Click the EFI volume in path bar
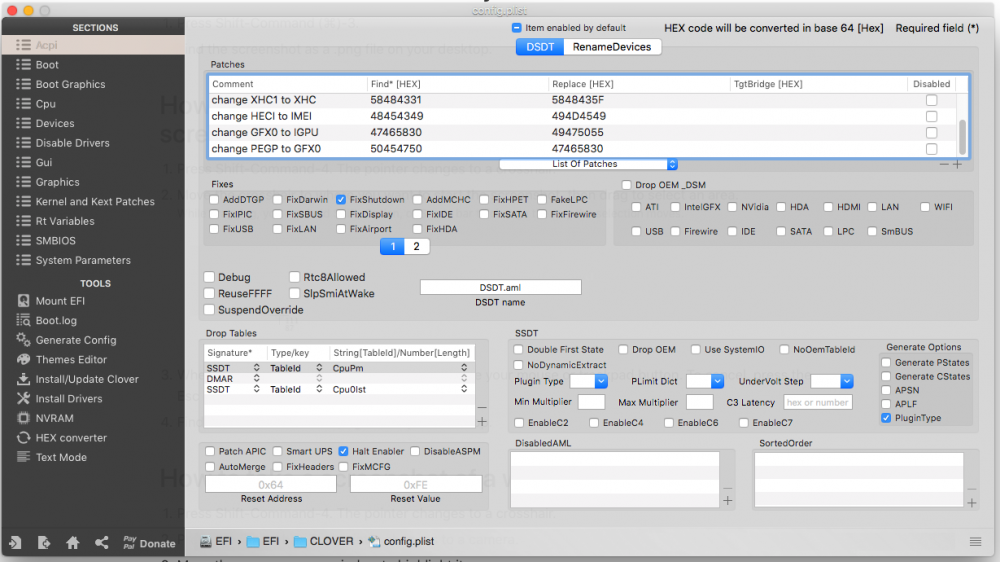Viewport: 1000px width, 562px height. [216, 542]
